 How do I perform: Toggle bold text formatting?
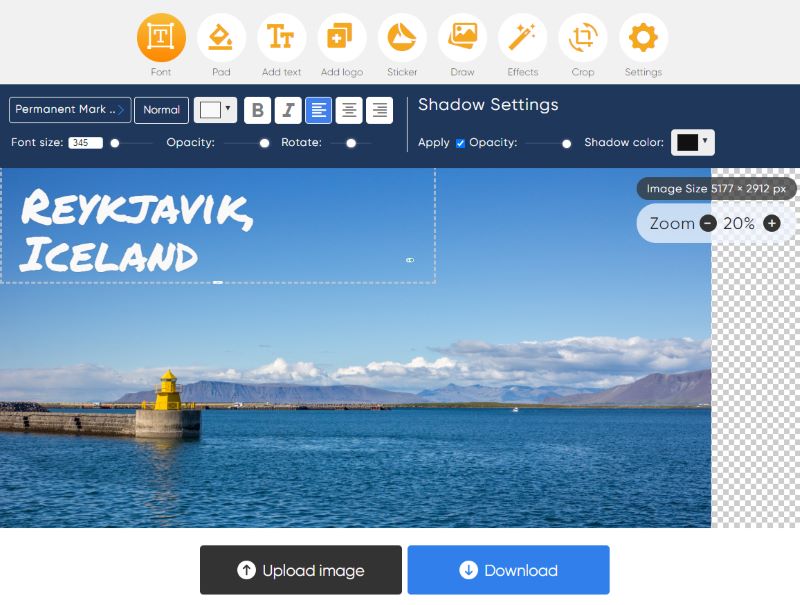click(x=258, y=110)
